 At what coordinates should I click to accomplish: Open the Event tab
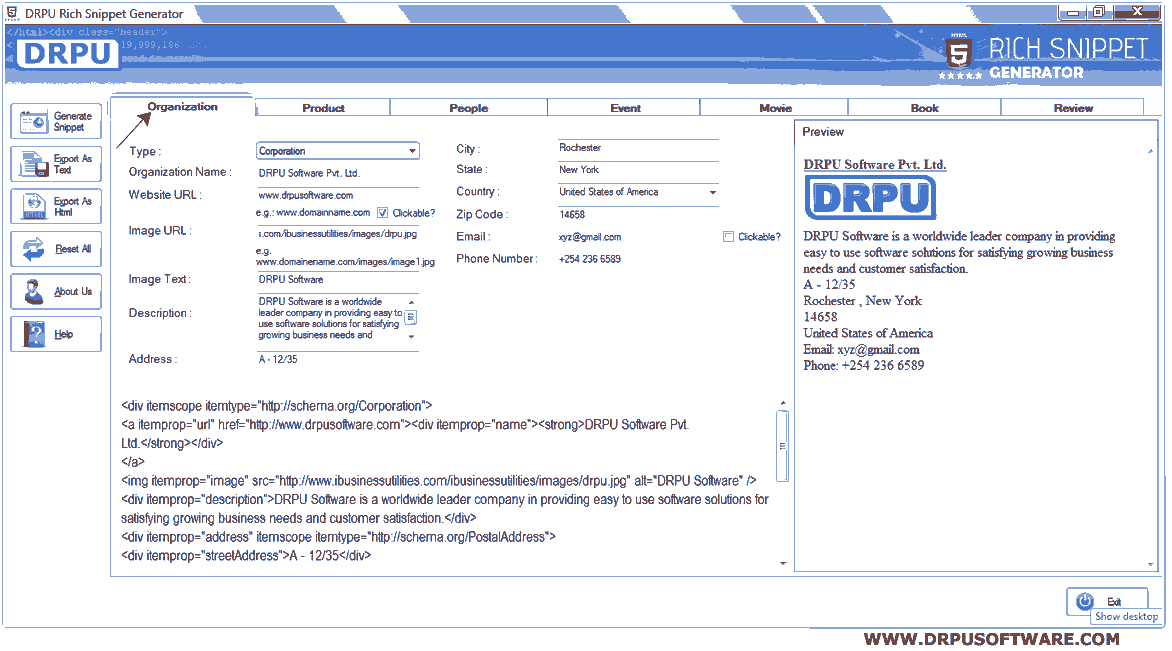pyautogui.click(x=625, y=108)
